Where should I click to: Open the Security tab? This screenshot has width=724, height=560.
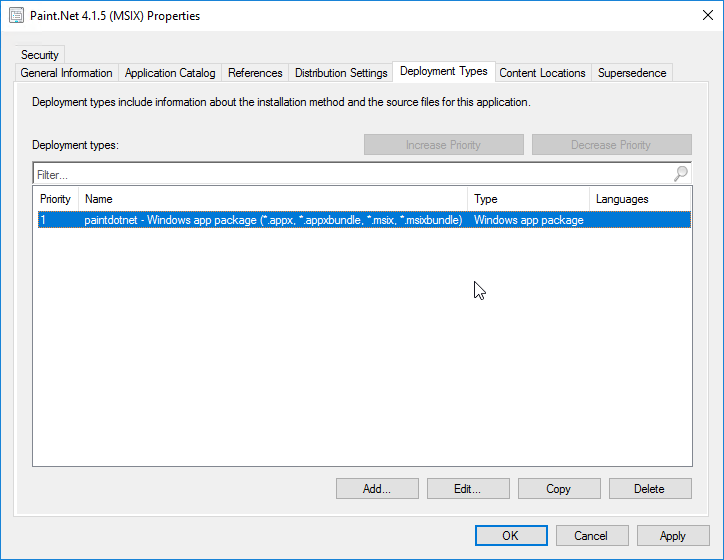40,55
